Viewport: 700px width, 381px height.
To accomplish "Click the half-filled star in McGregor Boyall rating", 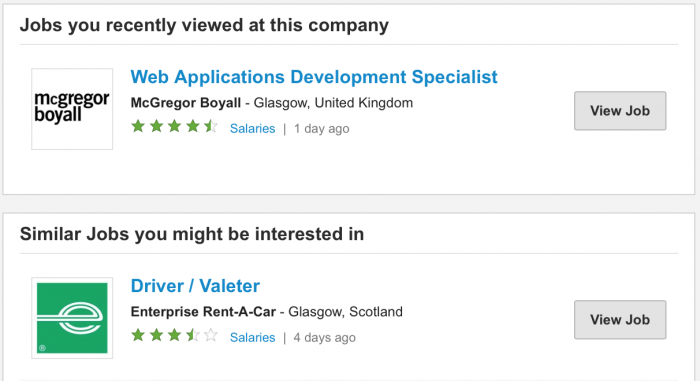I will pyautogui.click(x=211, y=126).
